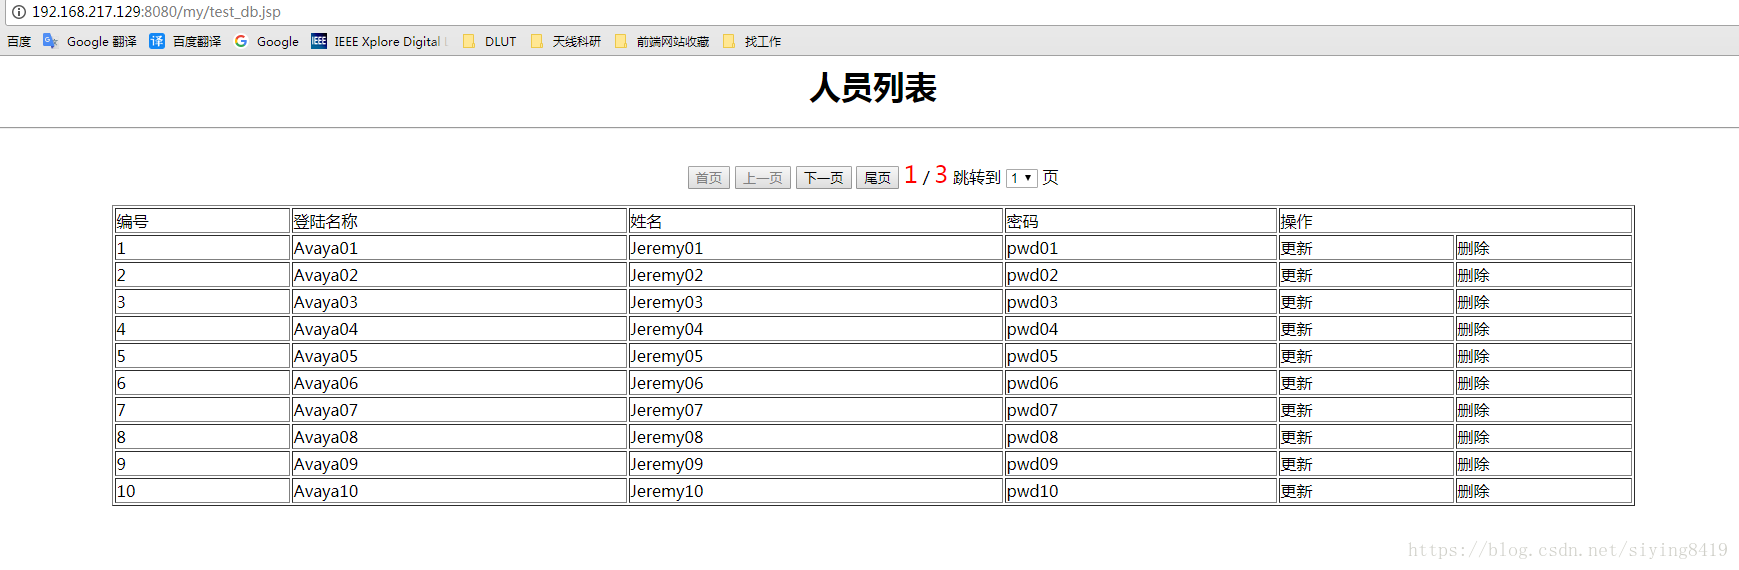This screenshot has width=1739, height=570.
Task: Select the pwd06 password cell
Action: pyautogui.click(x=1141, y=383)
